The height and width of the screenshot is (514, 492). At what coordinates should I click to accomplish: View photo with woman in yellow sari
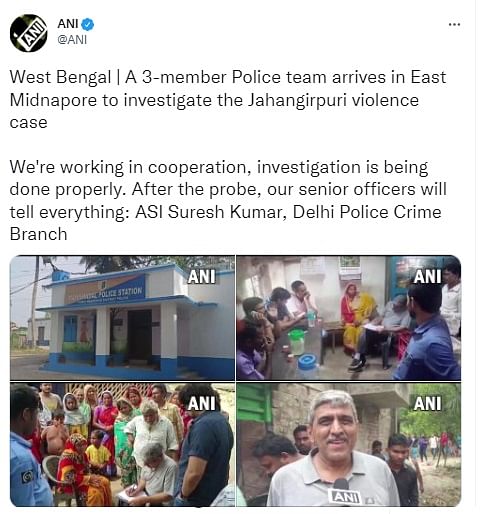point(349,318)
